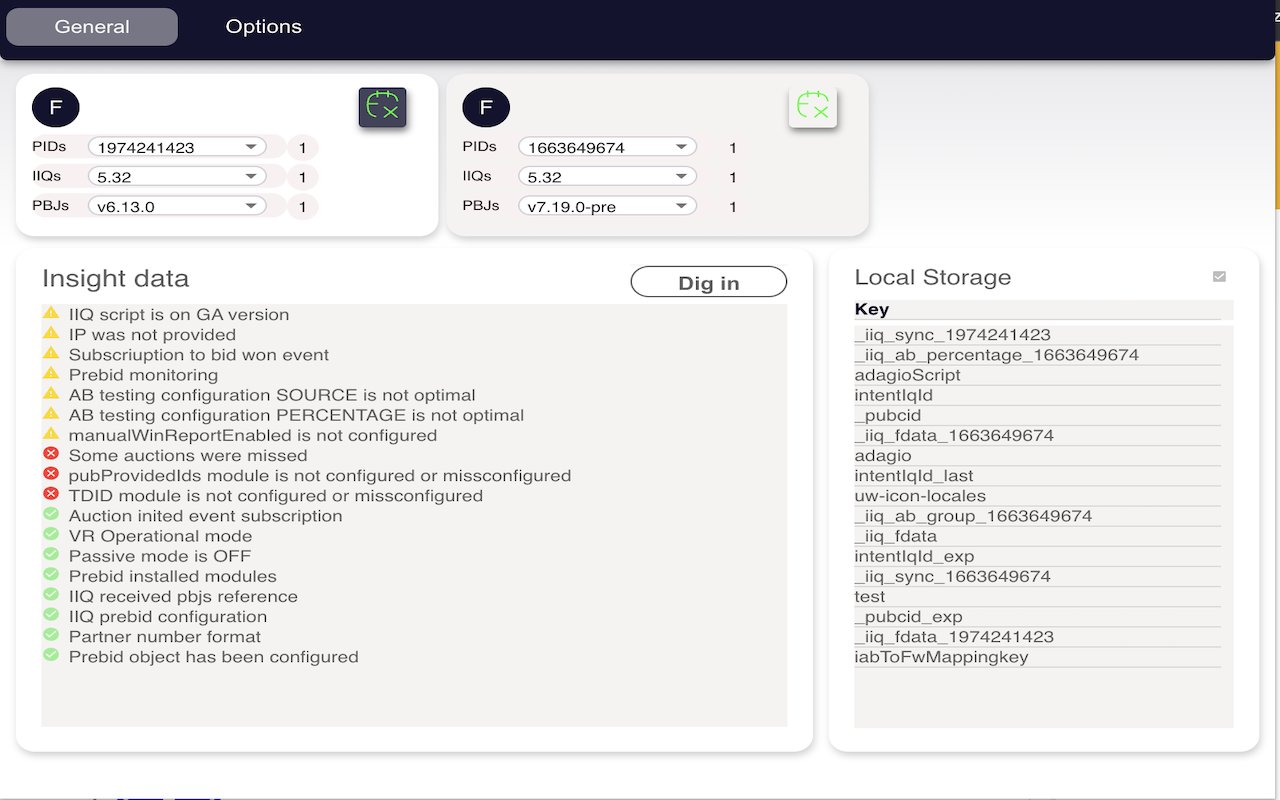Click warning icon next to 'IP was not provided'

[x=51, y=335]
